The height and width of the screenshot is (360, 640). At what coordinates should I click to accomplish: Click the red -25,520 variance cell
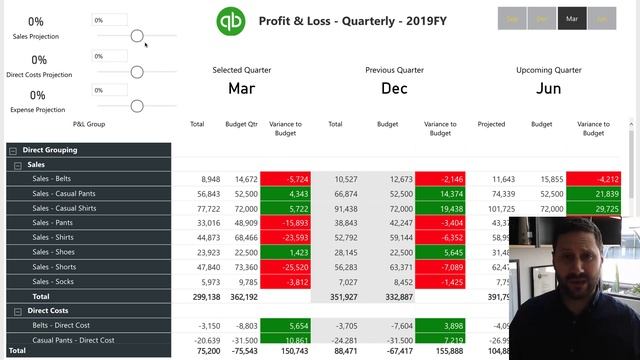click(x=285, y=267)
